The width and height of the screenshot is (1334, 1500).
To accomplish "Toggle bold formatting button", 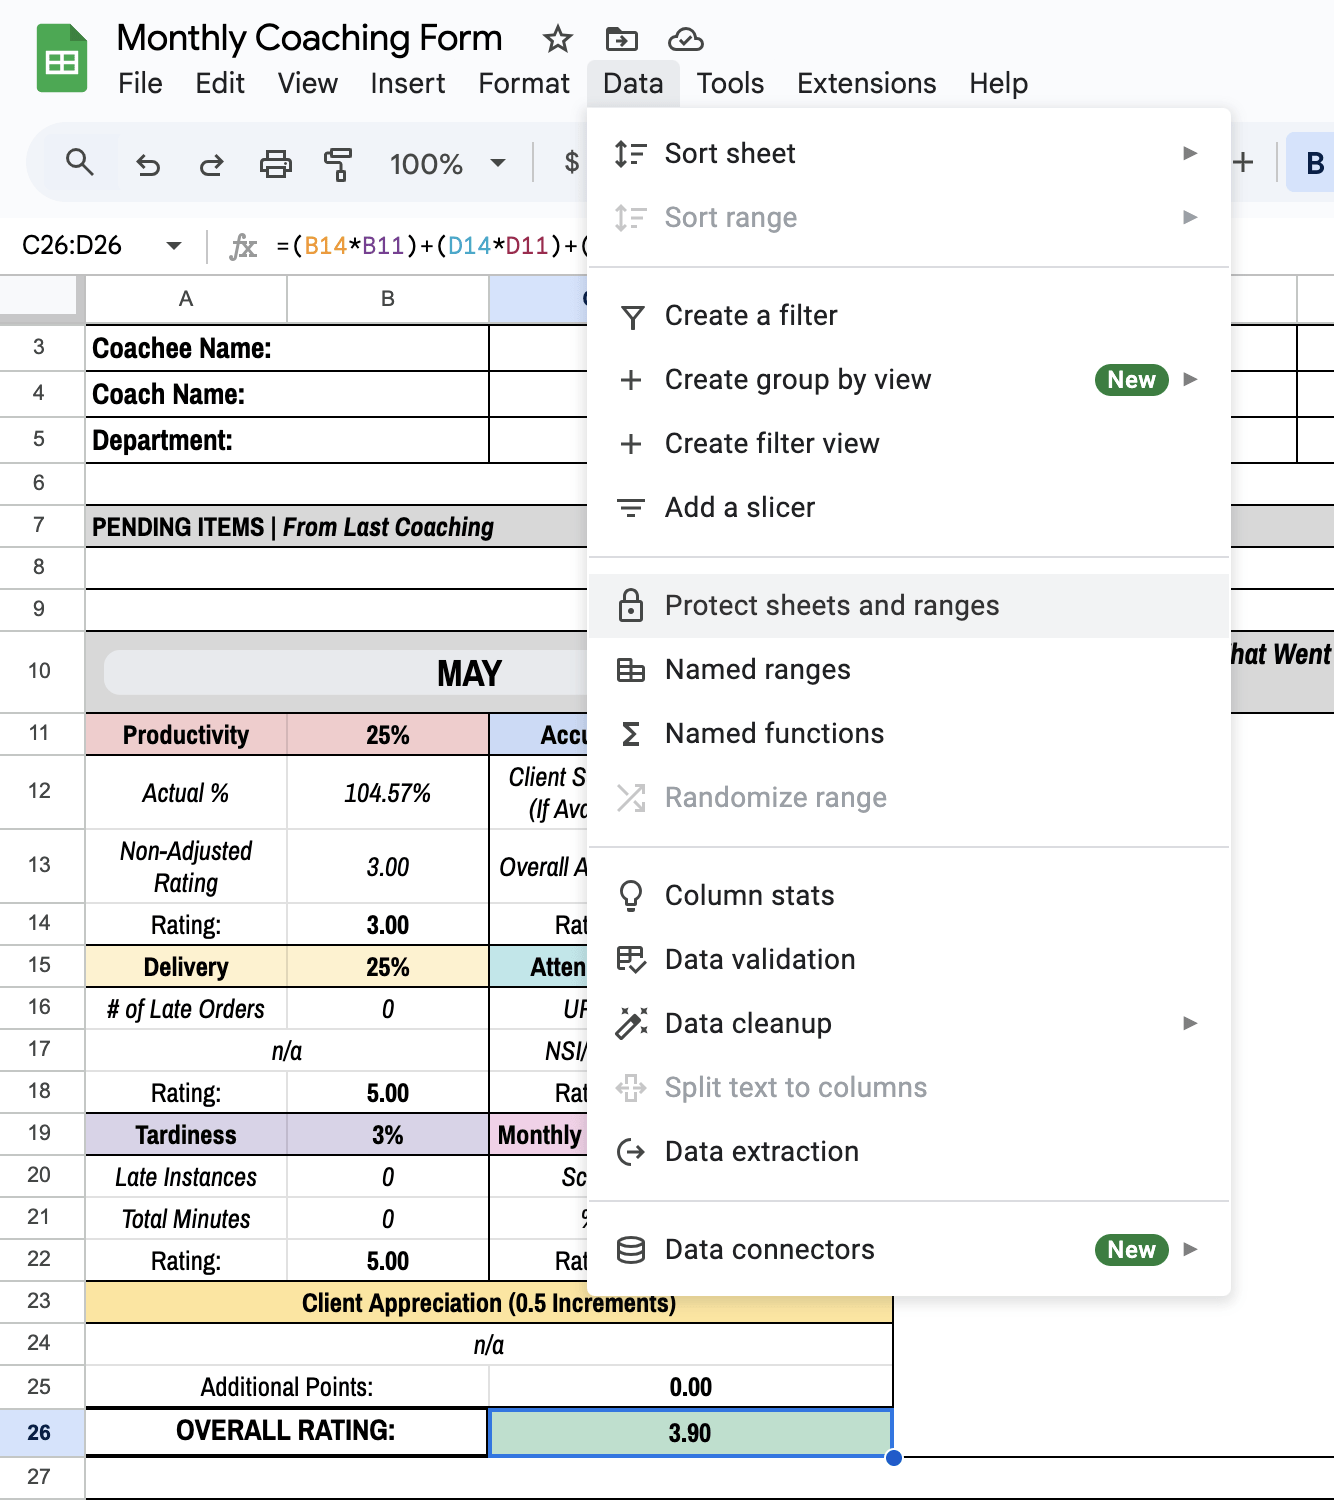I will pos(1314,163).
